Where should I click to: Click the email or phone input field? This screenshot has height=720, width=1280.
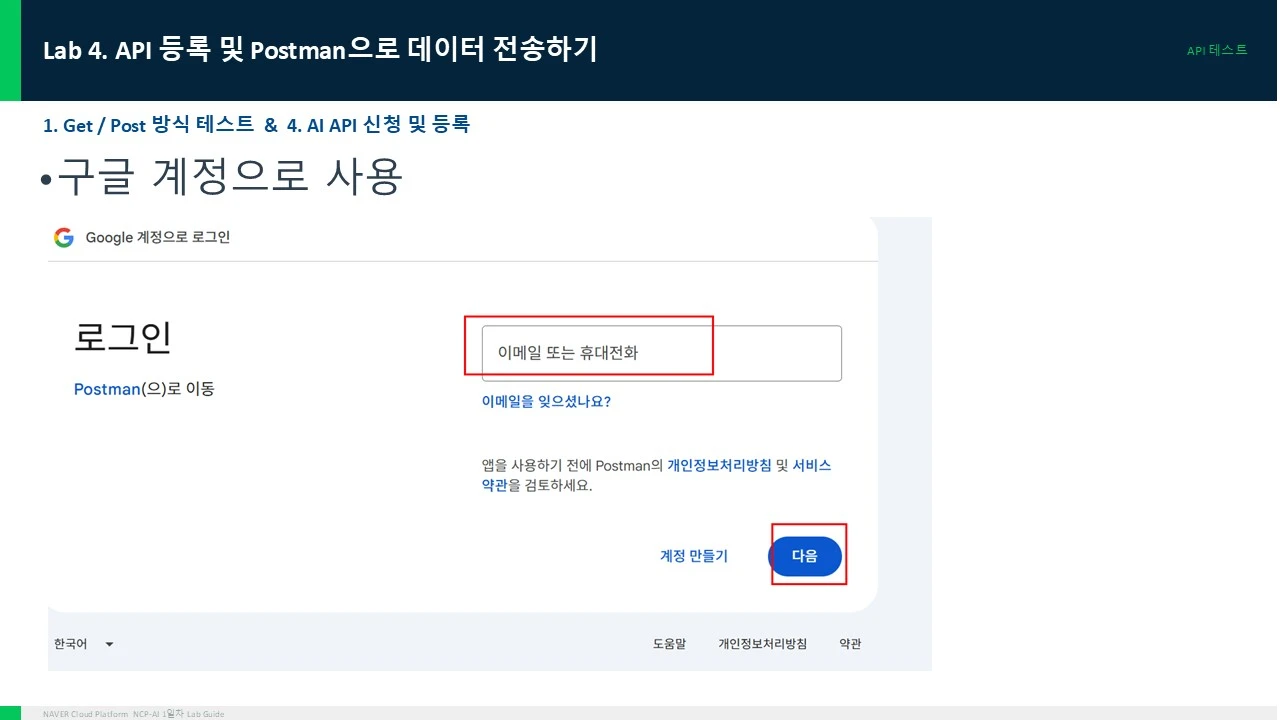coord(661,353)
